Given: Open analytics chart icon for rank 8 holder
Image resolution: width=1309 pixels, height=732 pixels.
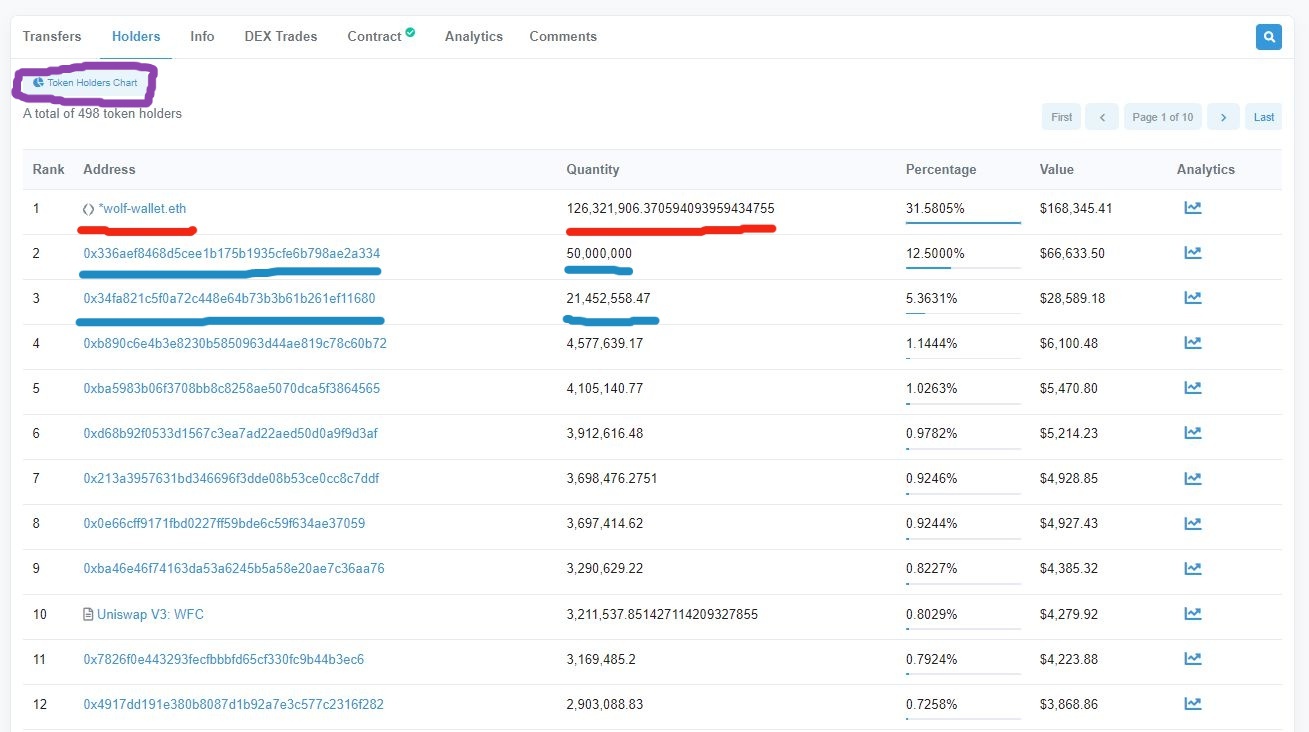Looking at the screenshot, I should click(x=1192, y=523).
